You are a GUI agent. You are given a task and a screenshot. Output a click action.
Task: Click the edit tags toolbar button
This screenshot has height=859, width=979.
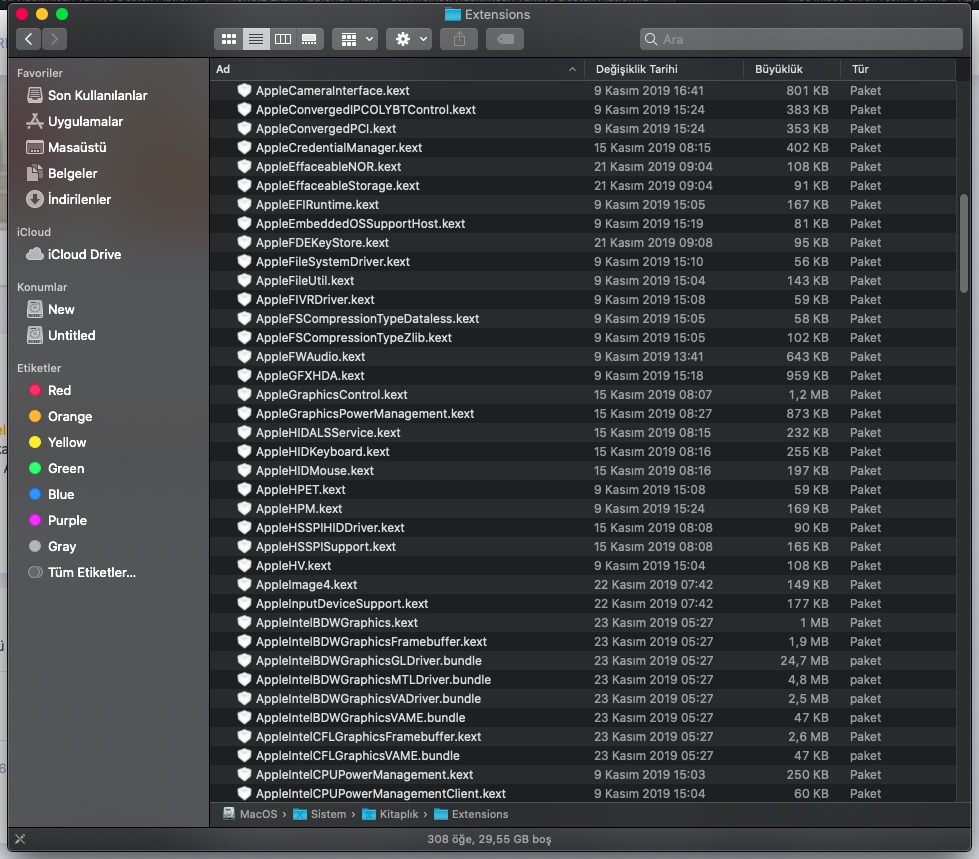coord(505,39)
